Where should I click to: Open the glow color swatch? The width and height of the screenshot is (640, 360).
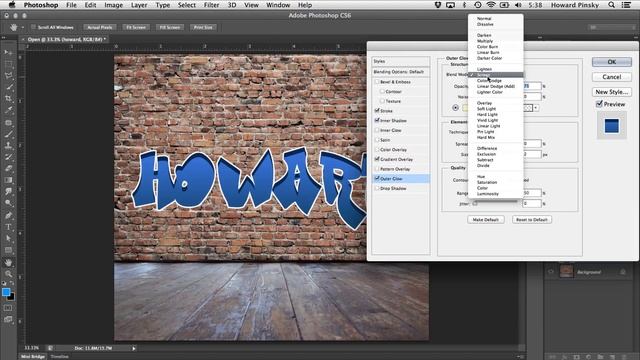(464, 108)
